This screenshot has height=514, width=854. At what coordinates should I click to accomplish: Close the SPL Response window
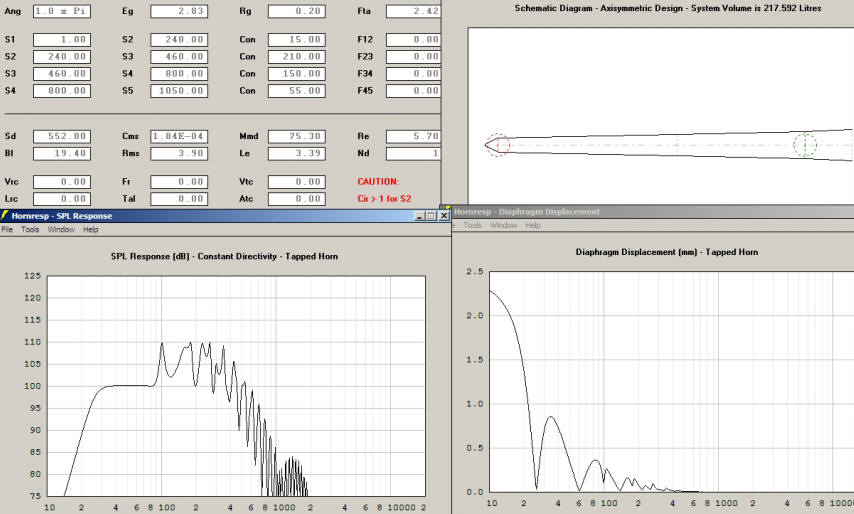point(444,216)
